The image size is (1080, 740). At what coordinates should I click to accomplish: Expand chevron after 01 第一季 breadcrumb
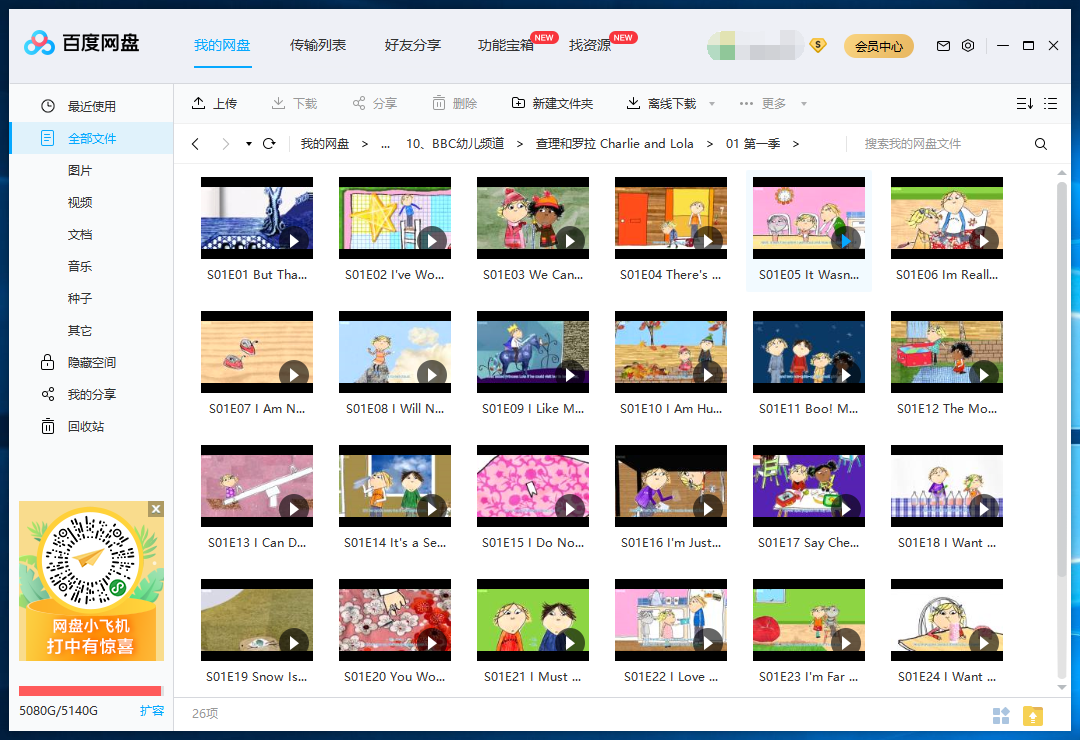796,144
